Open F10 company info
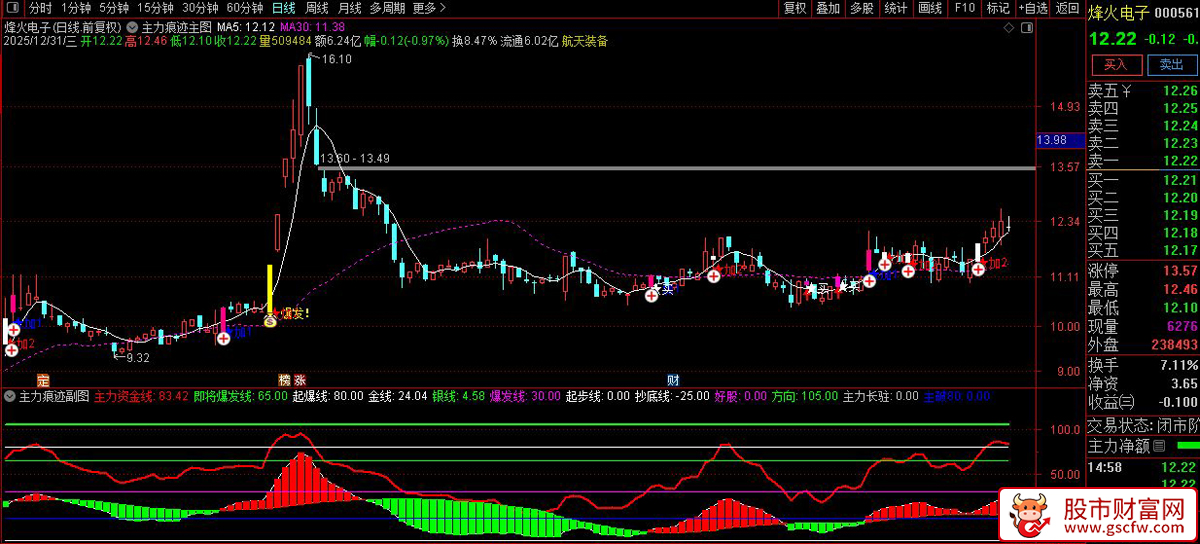Image resolution: width=1200 pixels, height=544 pixels. tap(964, 8)
